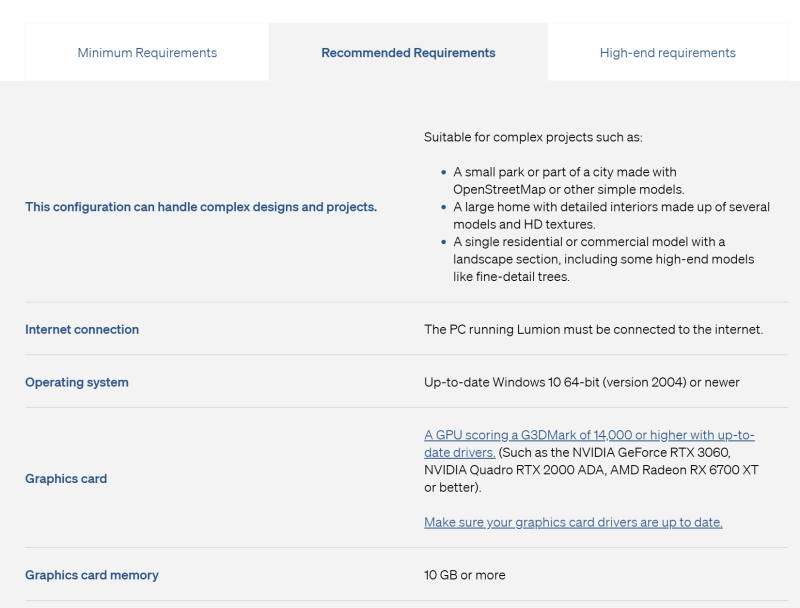
Task: Click the single residential or commercial model bullet
Action: [603, 259]
